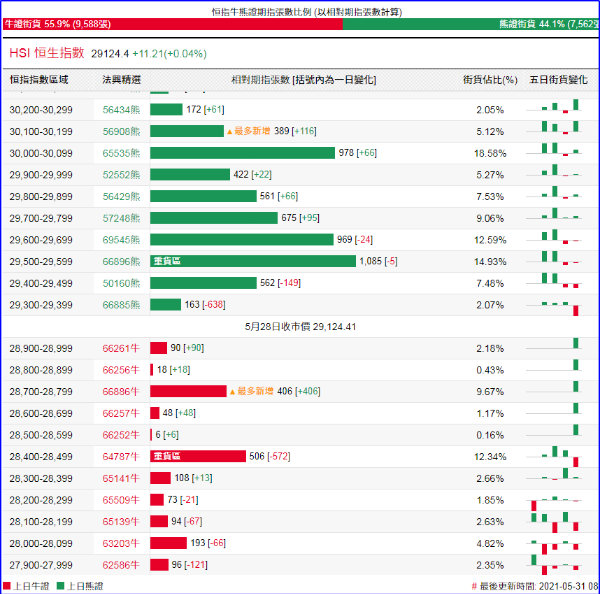Open five-day chart for 27,900-27,999 row
600x594 pixels.
pyautogui.click(x=554, y=565)
